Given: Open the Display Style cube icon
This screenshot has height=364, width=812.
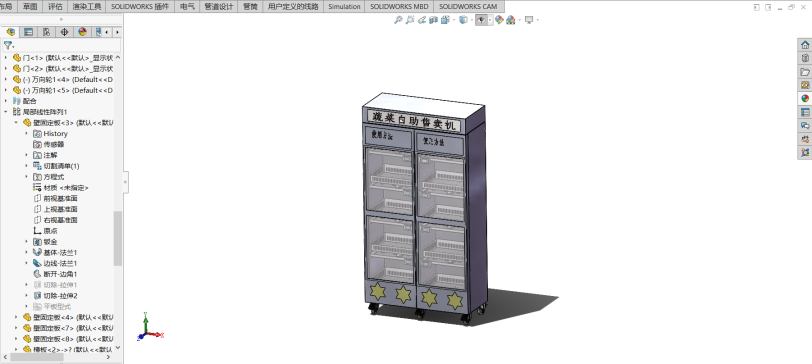Looking at the screenshot, I should 463,20.
